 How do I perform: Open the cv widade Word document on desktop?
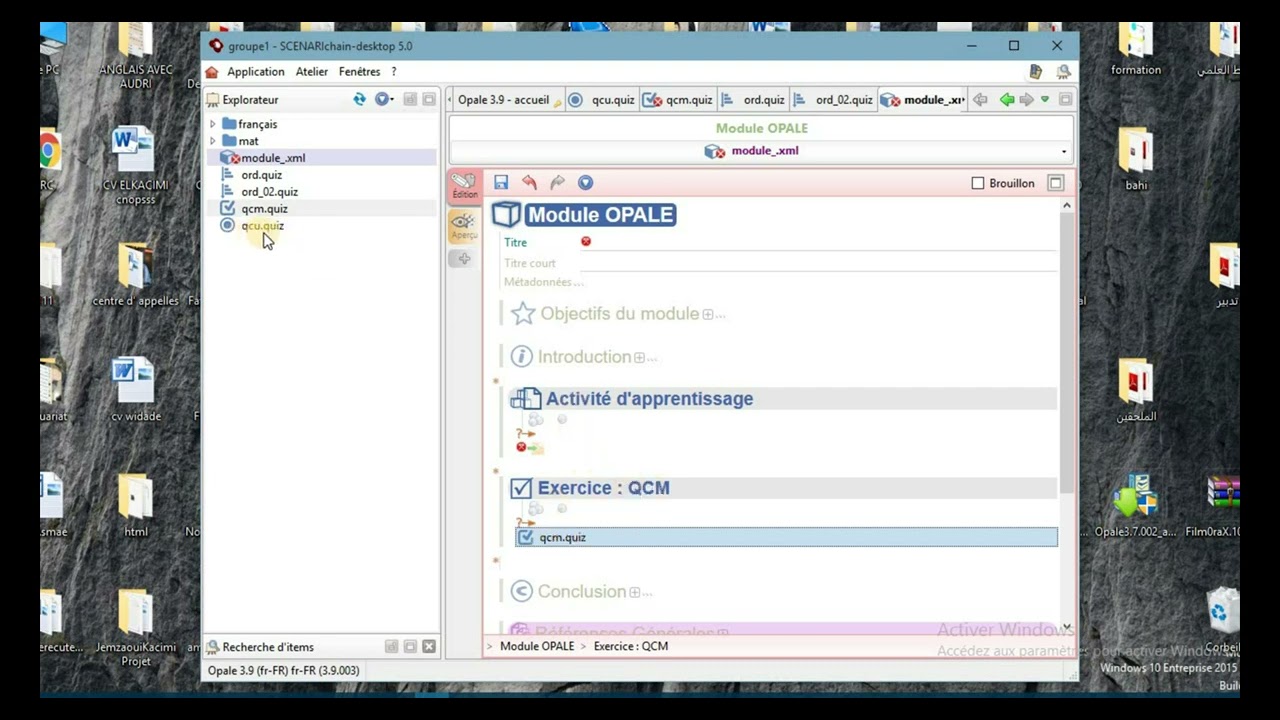pos(135,390)
